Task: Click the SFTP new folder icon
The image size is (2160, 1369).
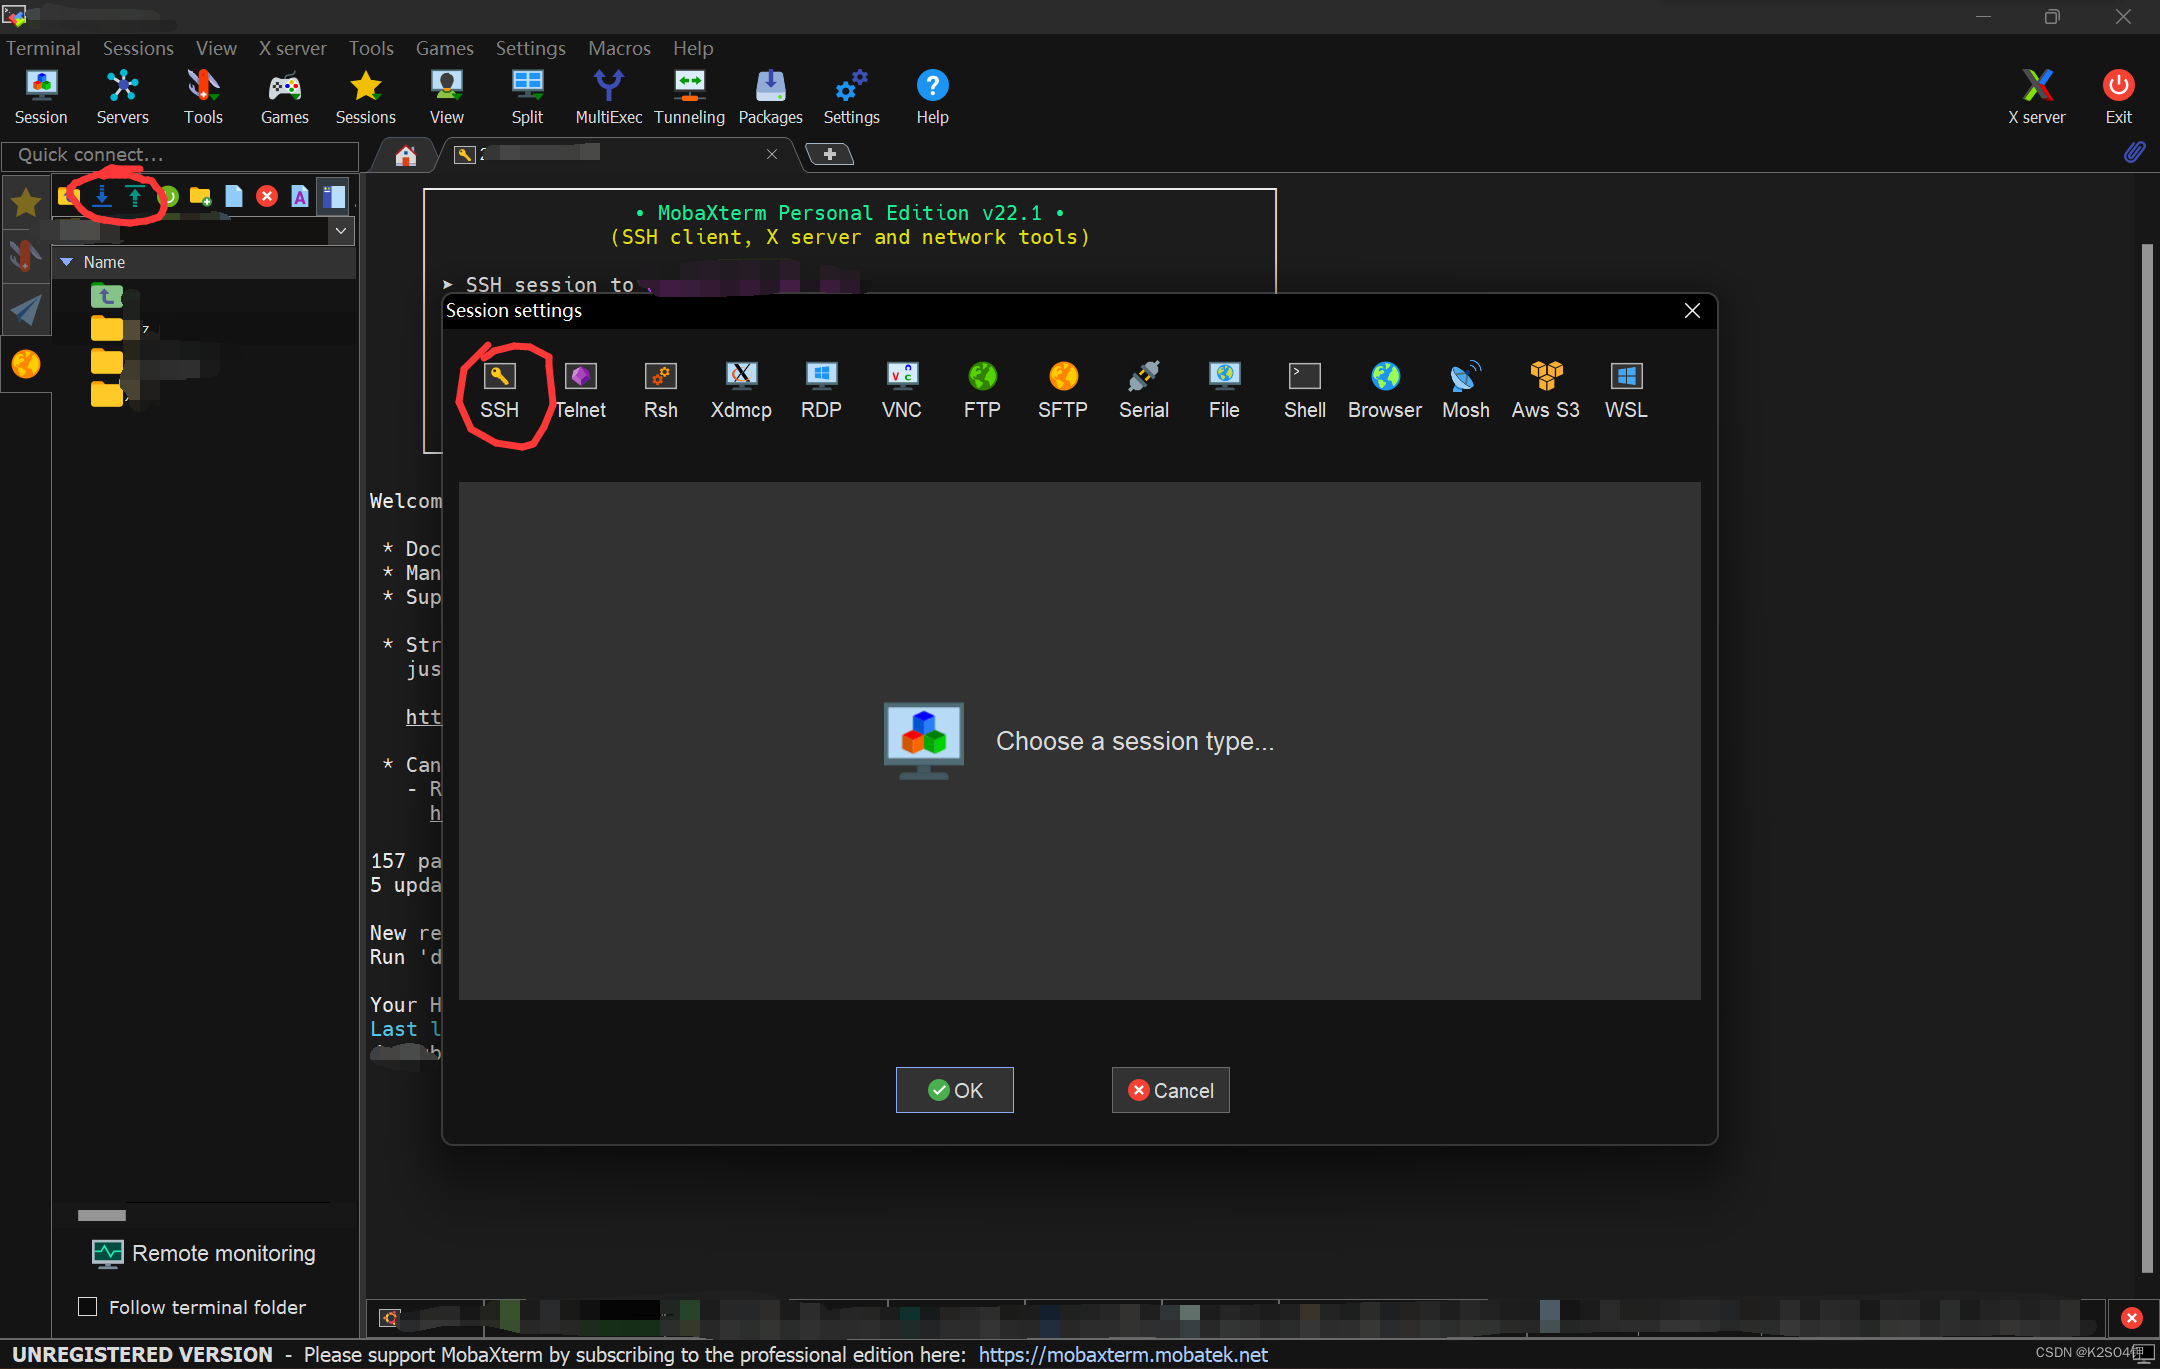Action: (x=200, y=196)
